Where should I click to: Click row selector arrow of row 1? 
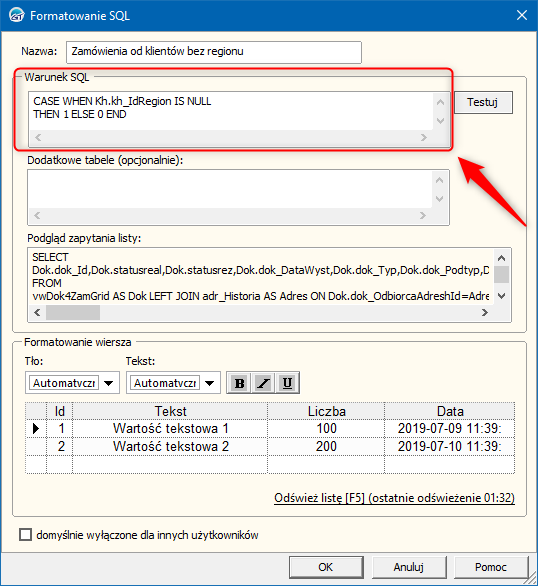click(36, 428)
